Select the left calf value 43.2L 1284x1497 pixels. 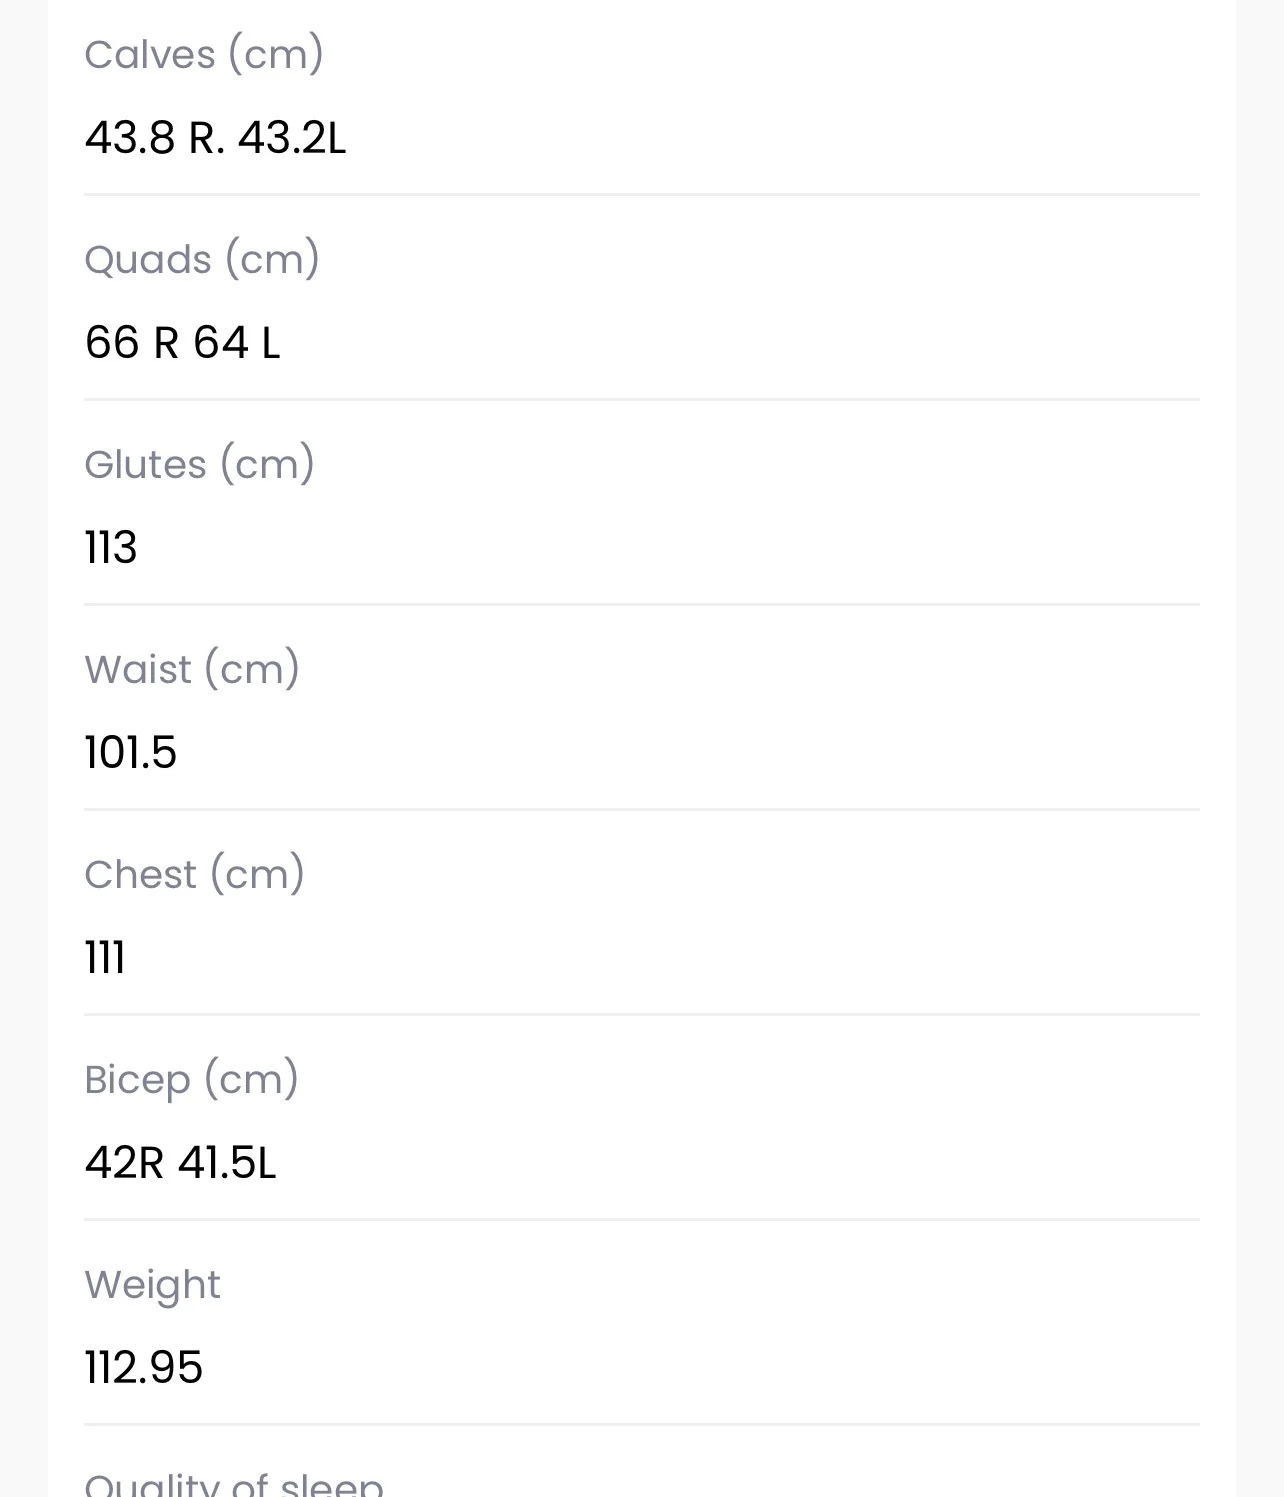(292, 137)
